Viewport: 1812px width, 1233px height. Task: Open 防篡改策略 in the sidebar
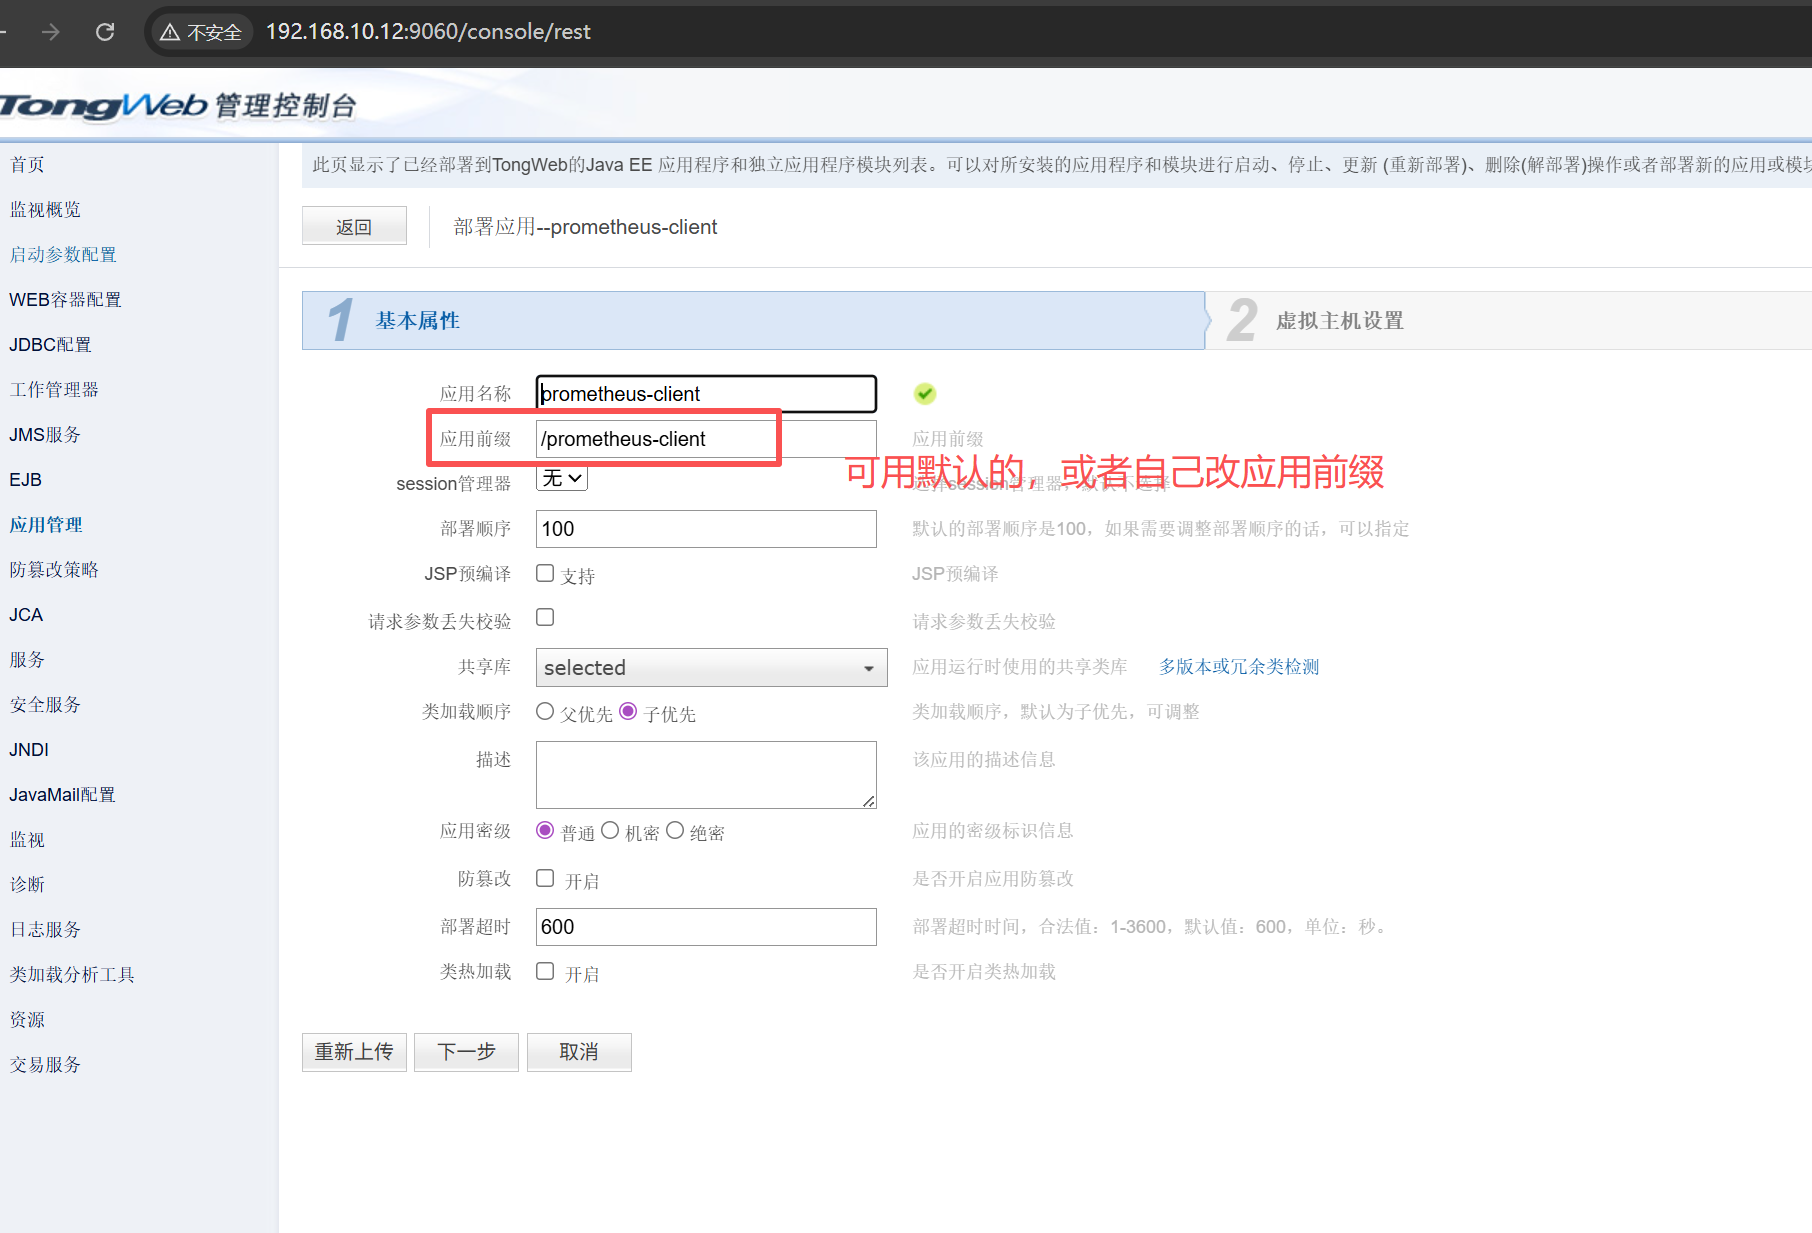(54, 570)
